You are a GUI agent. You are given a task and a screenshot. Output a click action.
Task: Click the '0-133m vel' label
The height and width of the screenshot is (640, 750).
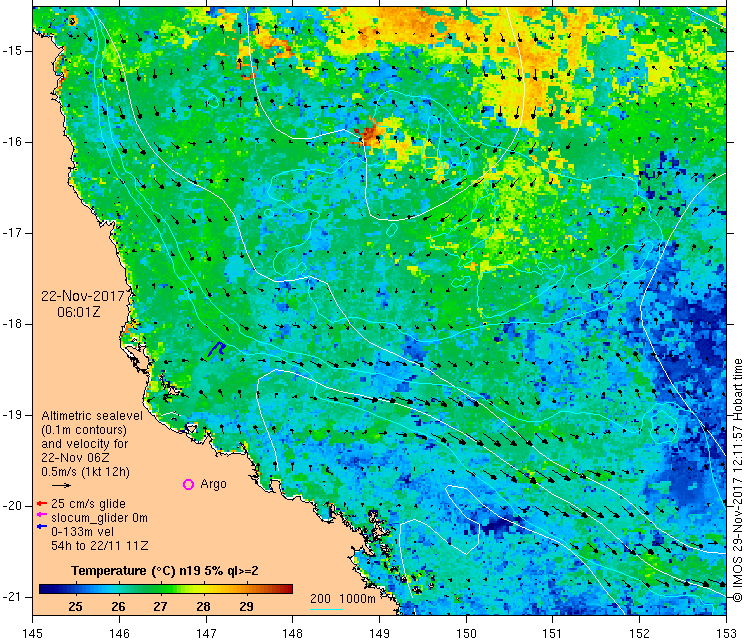click(83, 531)
